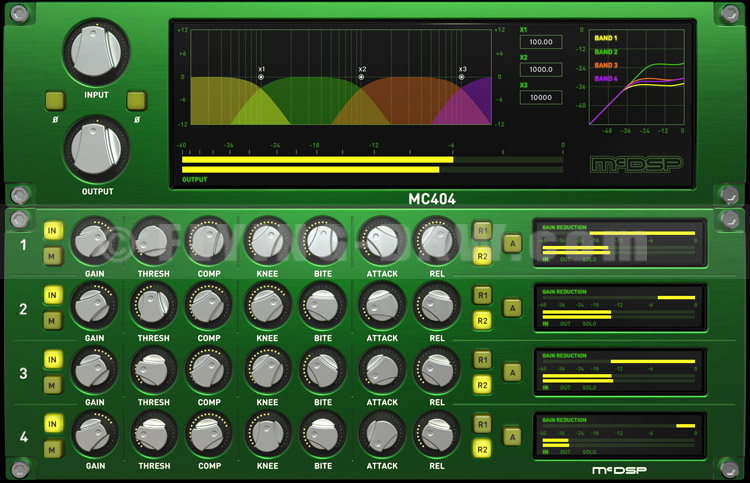Select R1 release mode for band 1

(x=482, y=231)
